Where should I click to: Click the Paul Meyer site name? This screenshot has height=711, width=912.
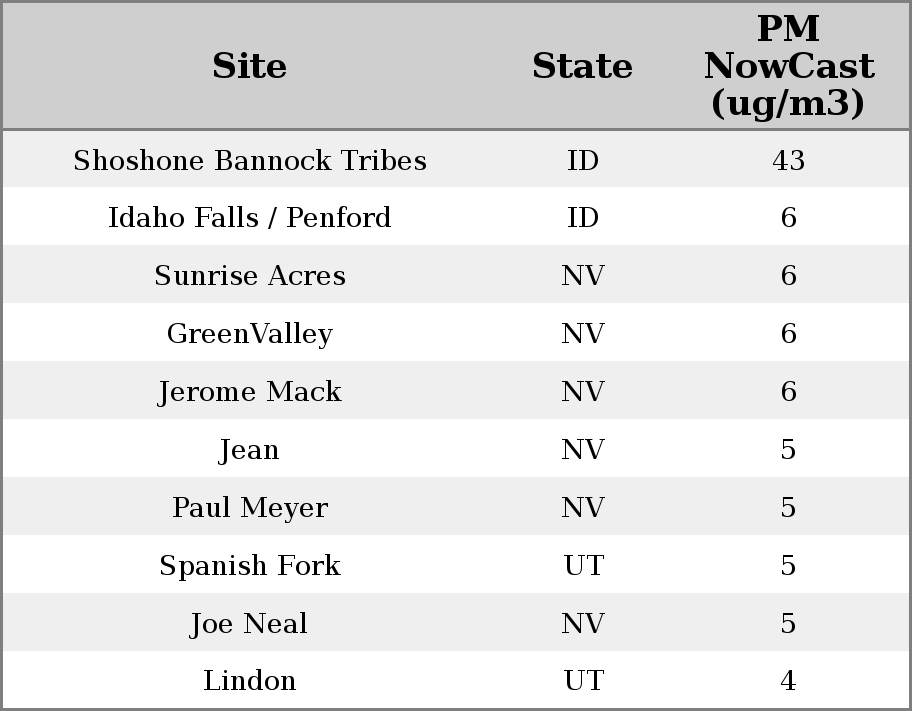click(x=250, y=508)
